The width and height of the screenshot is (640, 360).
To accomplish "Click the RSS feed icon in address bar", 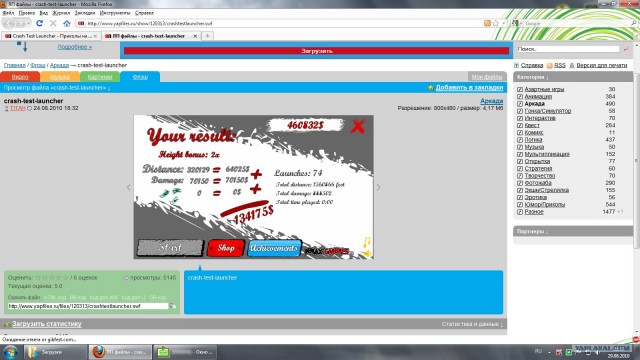I will [487, 23].
